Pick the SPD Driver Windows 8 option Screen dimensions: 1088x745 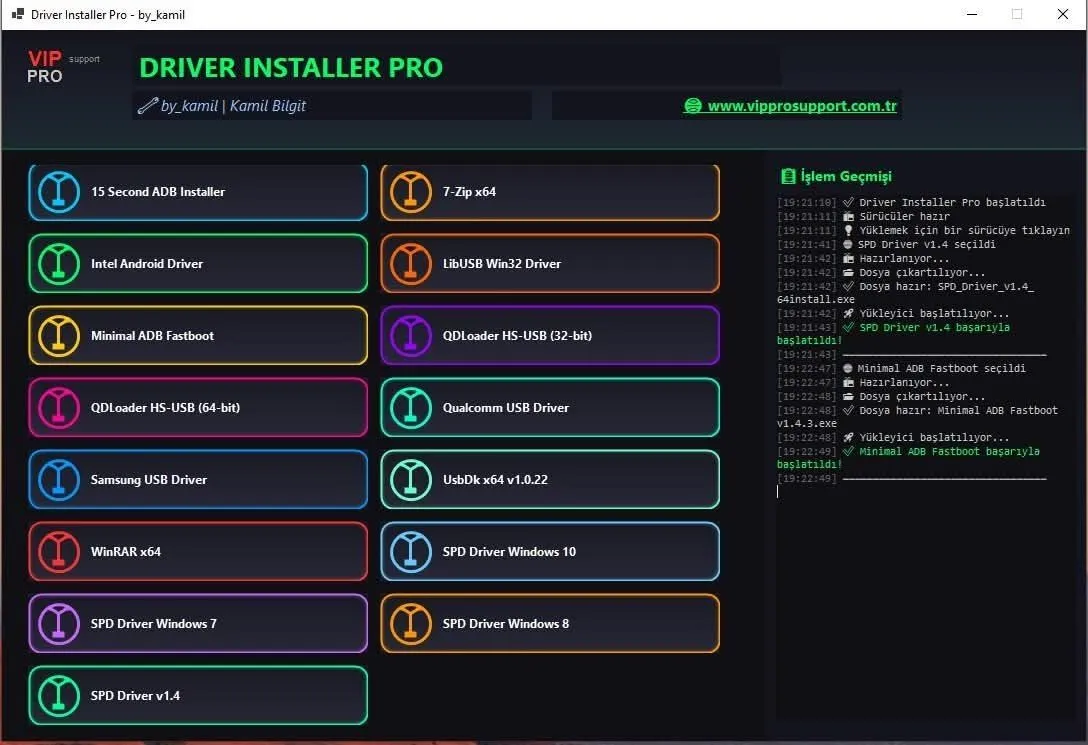click(550, 624)
